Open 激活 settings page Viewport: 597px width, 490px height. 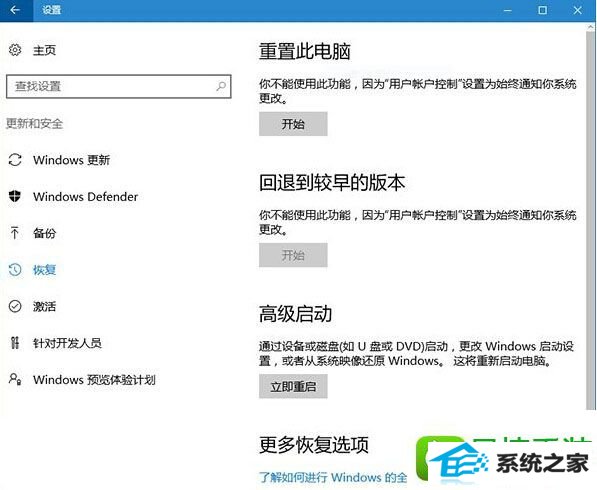pos(45,306)
